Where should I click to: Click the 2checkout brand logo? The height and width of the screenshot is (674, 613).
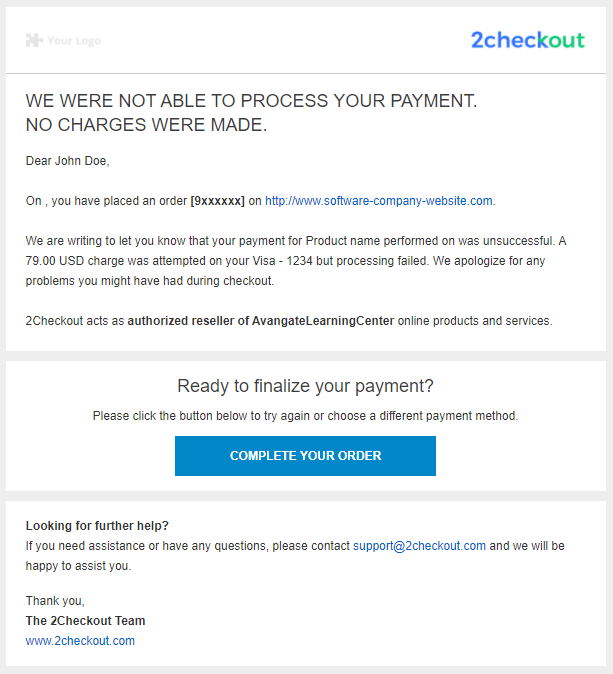click(x=528, y=40)
